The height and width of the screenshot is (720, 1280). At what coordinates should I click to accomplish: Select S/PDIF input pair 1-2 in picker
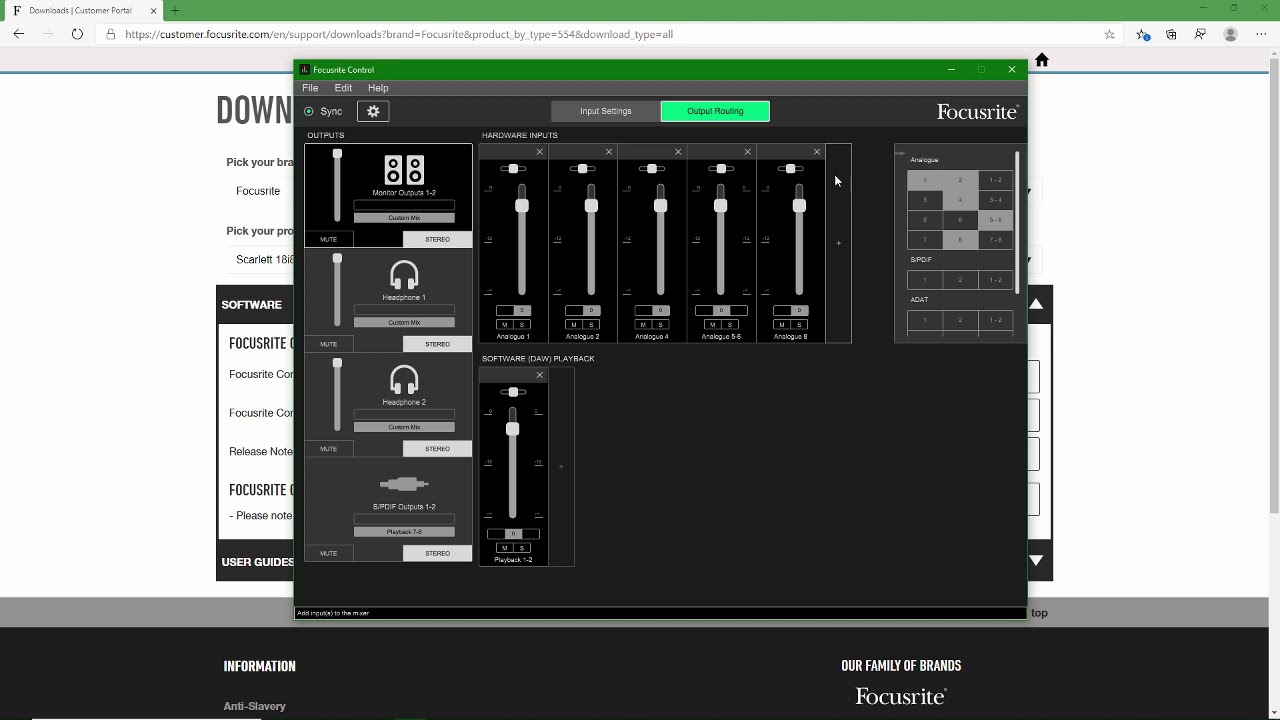(x=995, y=280)
